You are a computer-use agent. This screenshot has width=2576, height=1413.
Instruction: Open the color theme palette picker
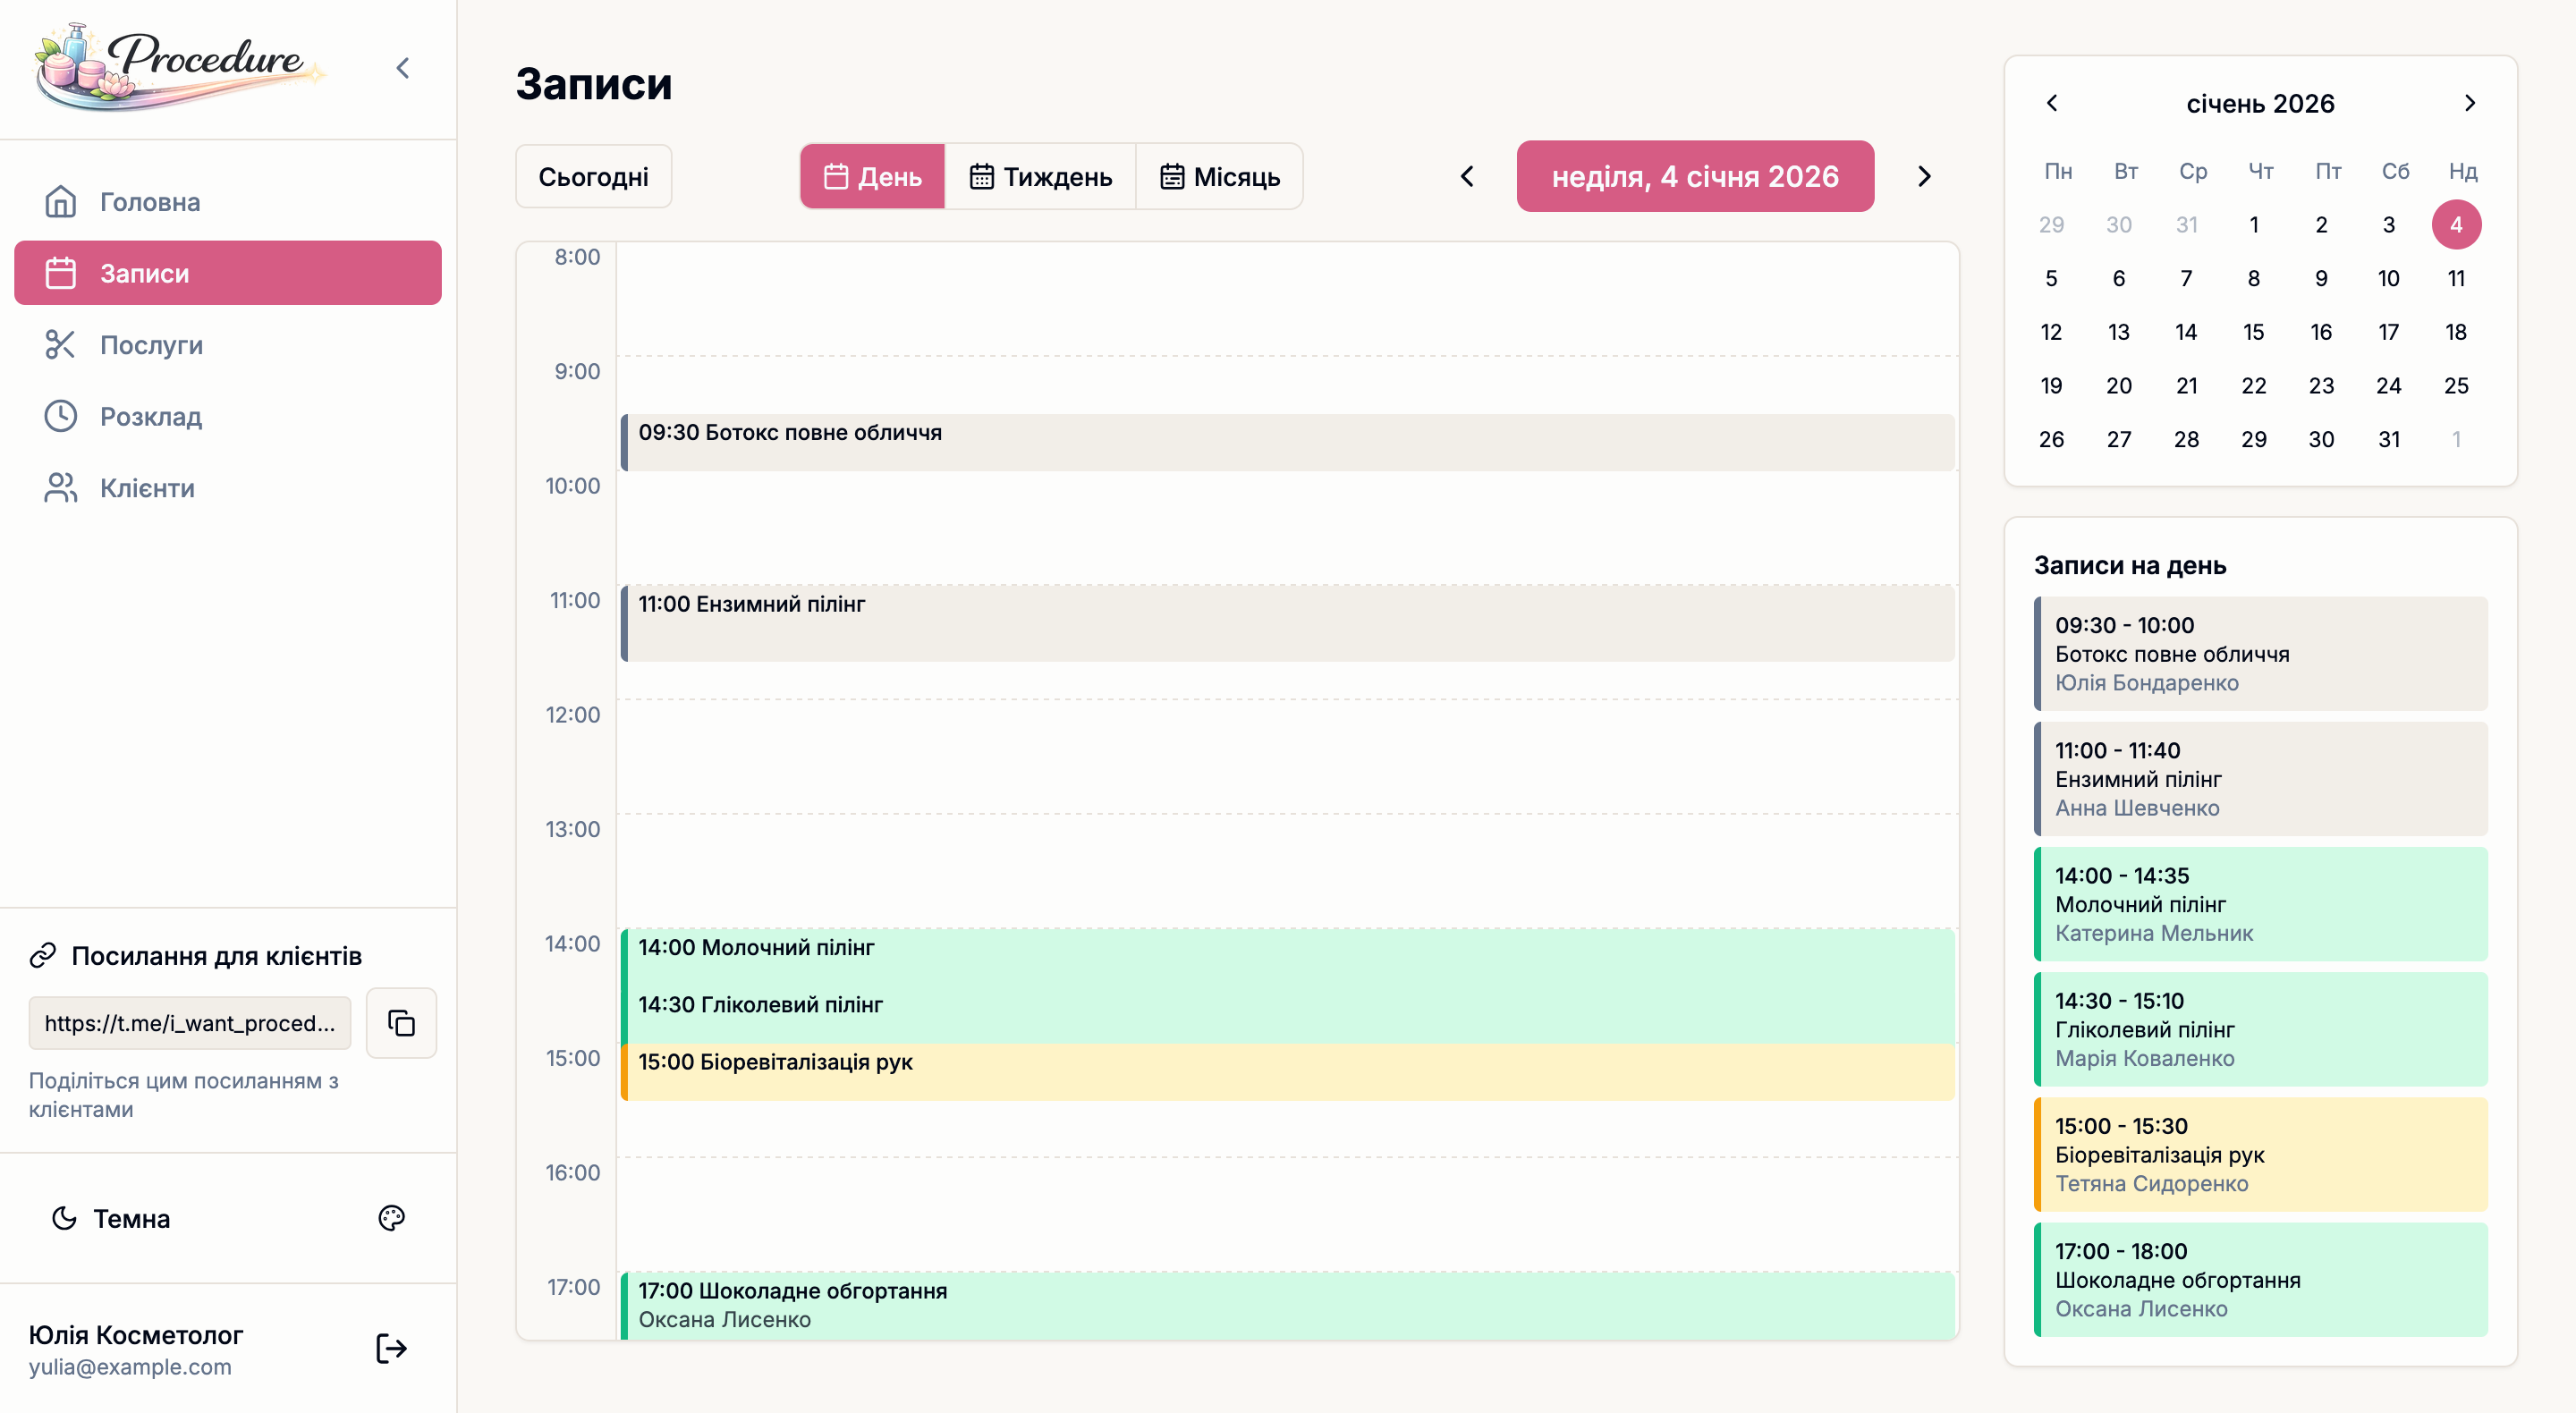point(391,1218)
